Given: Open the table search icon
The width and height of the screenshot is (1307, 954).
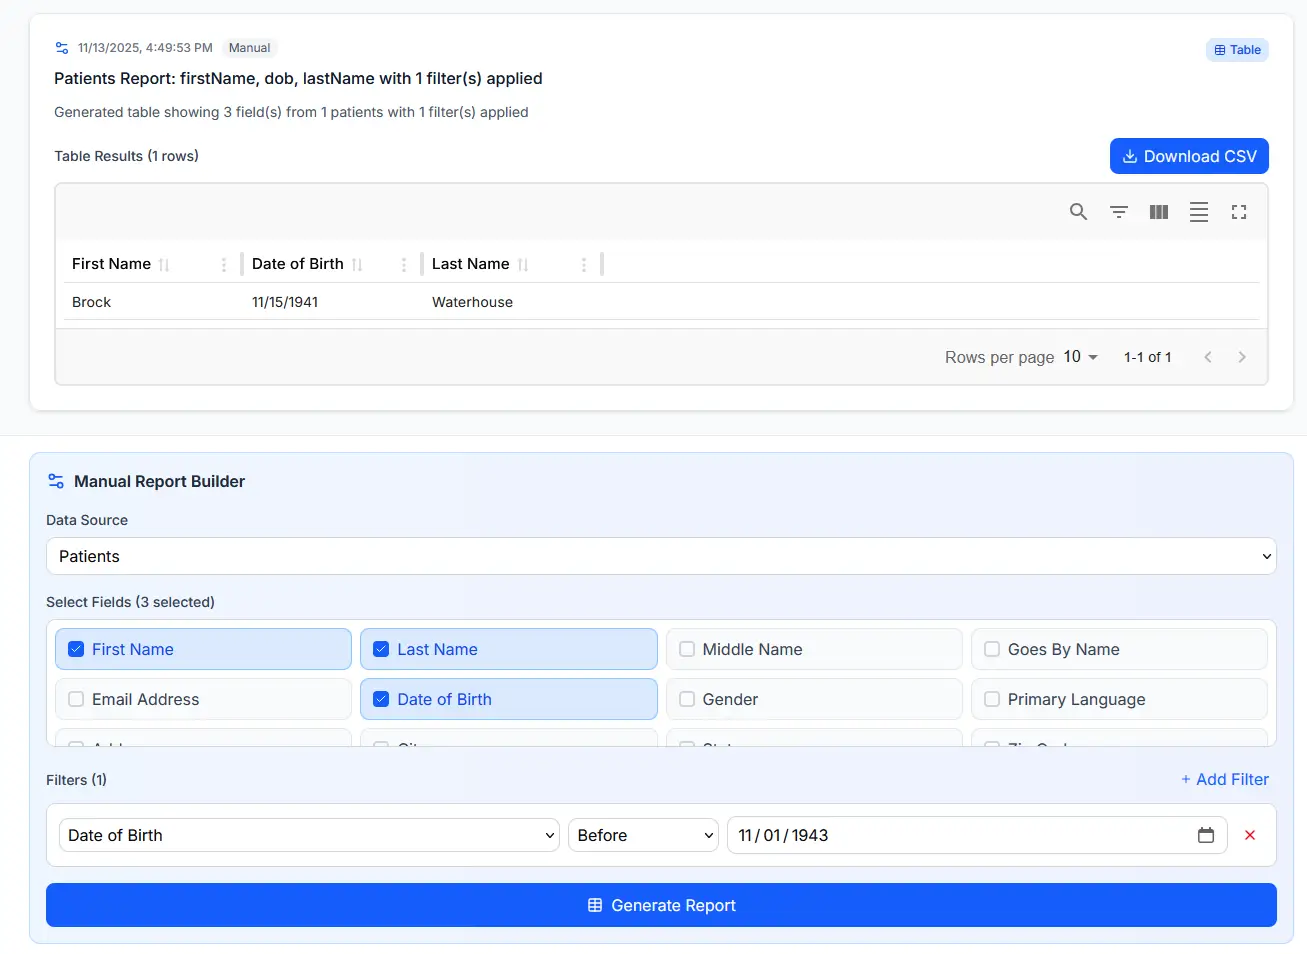Looking at the screenshot, I should (1078, 211).
